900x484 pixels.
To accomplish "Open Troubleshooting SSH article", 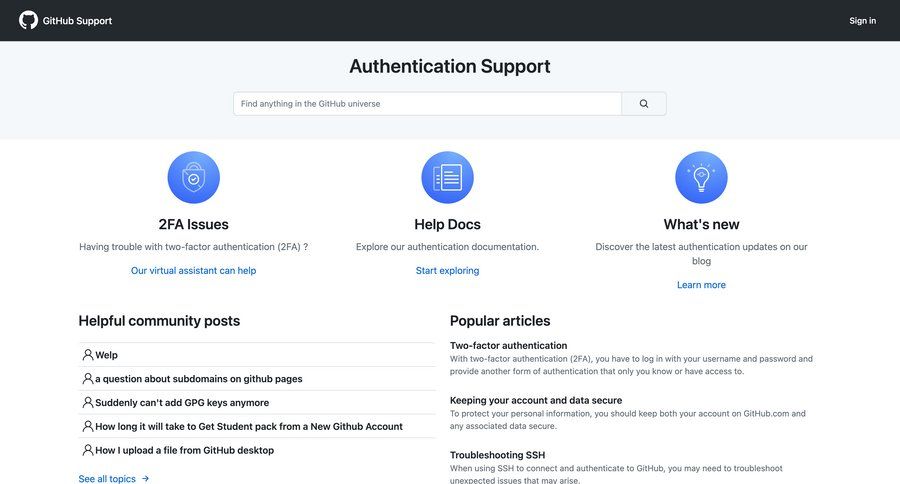I will [x=498, y=455].
